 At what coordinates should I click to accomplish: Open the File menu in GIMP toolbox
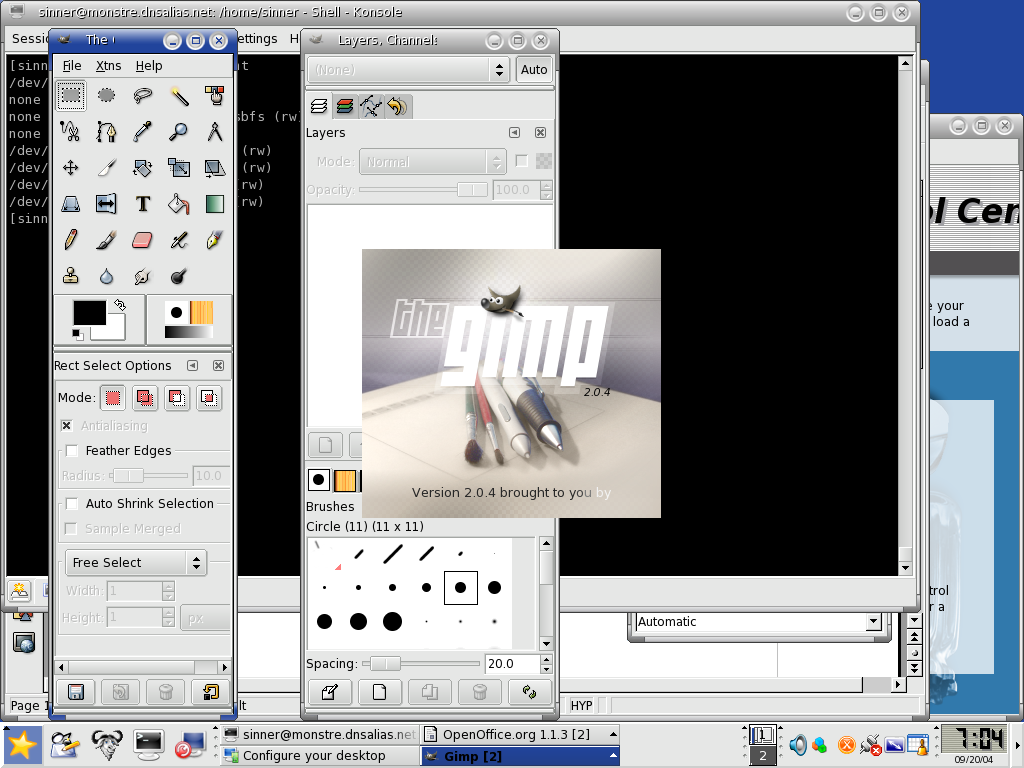pos(72,66)
